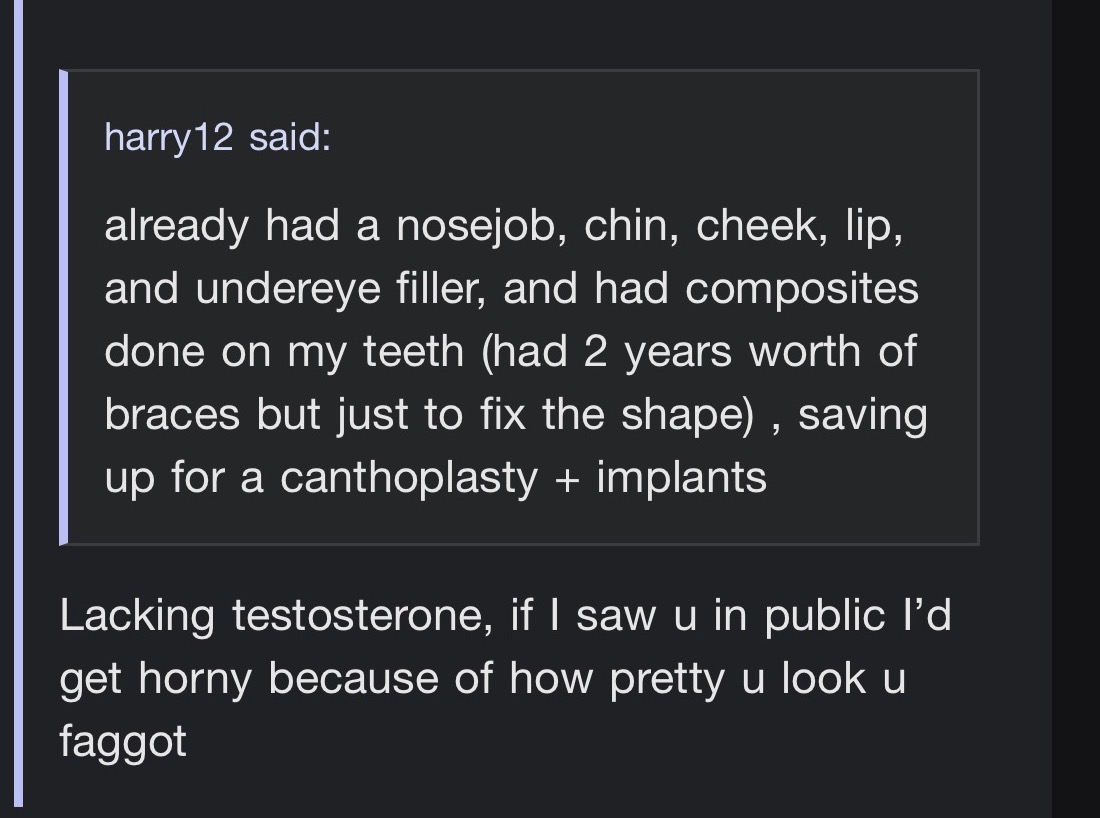Click the word "teeth" in the quote
The image size is (1100, 818).
(x=414, y=352)
